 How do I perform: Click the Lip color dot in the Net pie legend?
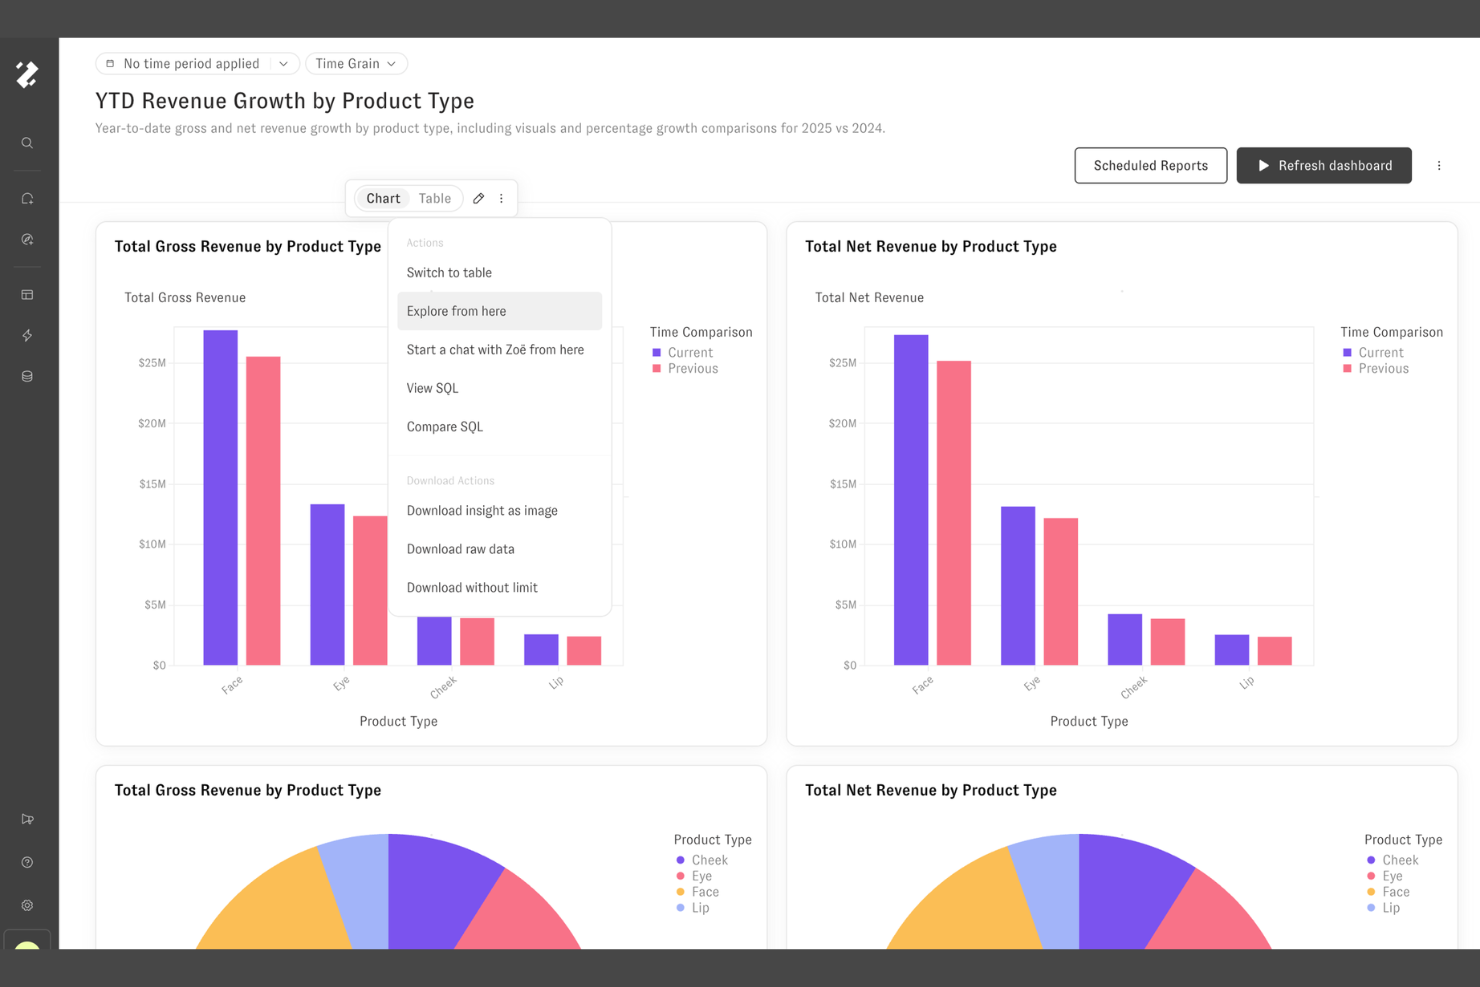[x=1371, y=908]
